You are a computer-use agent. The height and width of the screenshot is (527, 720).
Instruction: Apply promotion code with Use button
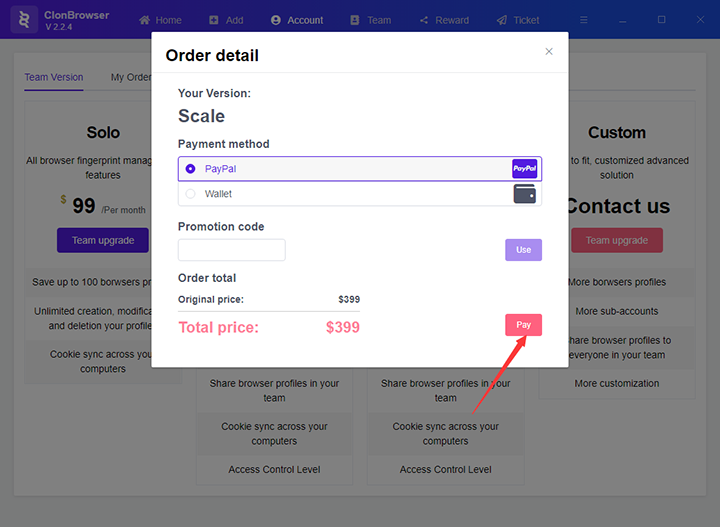[523, 250]
